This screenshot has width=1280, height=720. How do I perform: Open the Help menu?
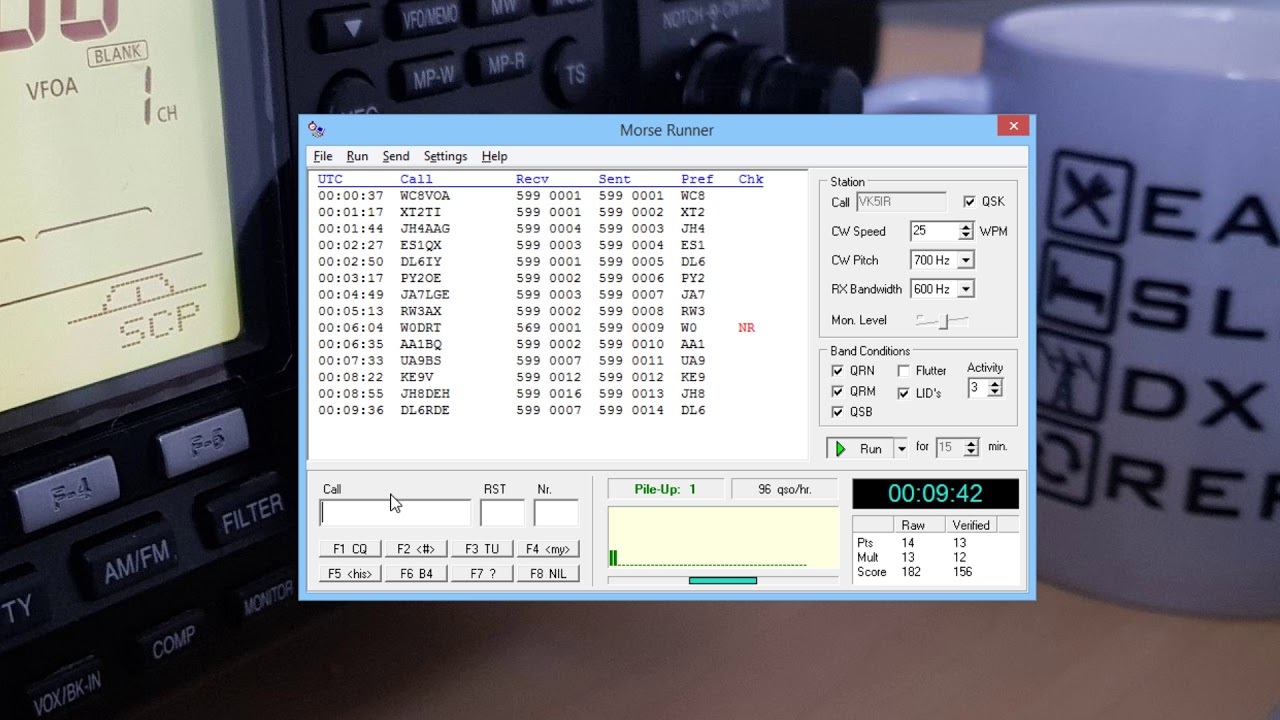pyautogui.click(x=494, y=156)
